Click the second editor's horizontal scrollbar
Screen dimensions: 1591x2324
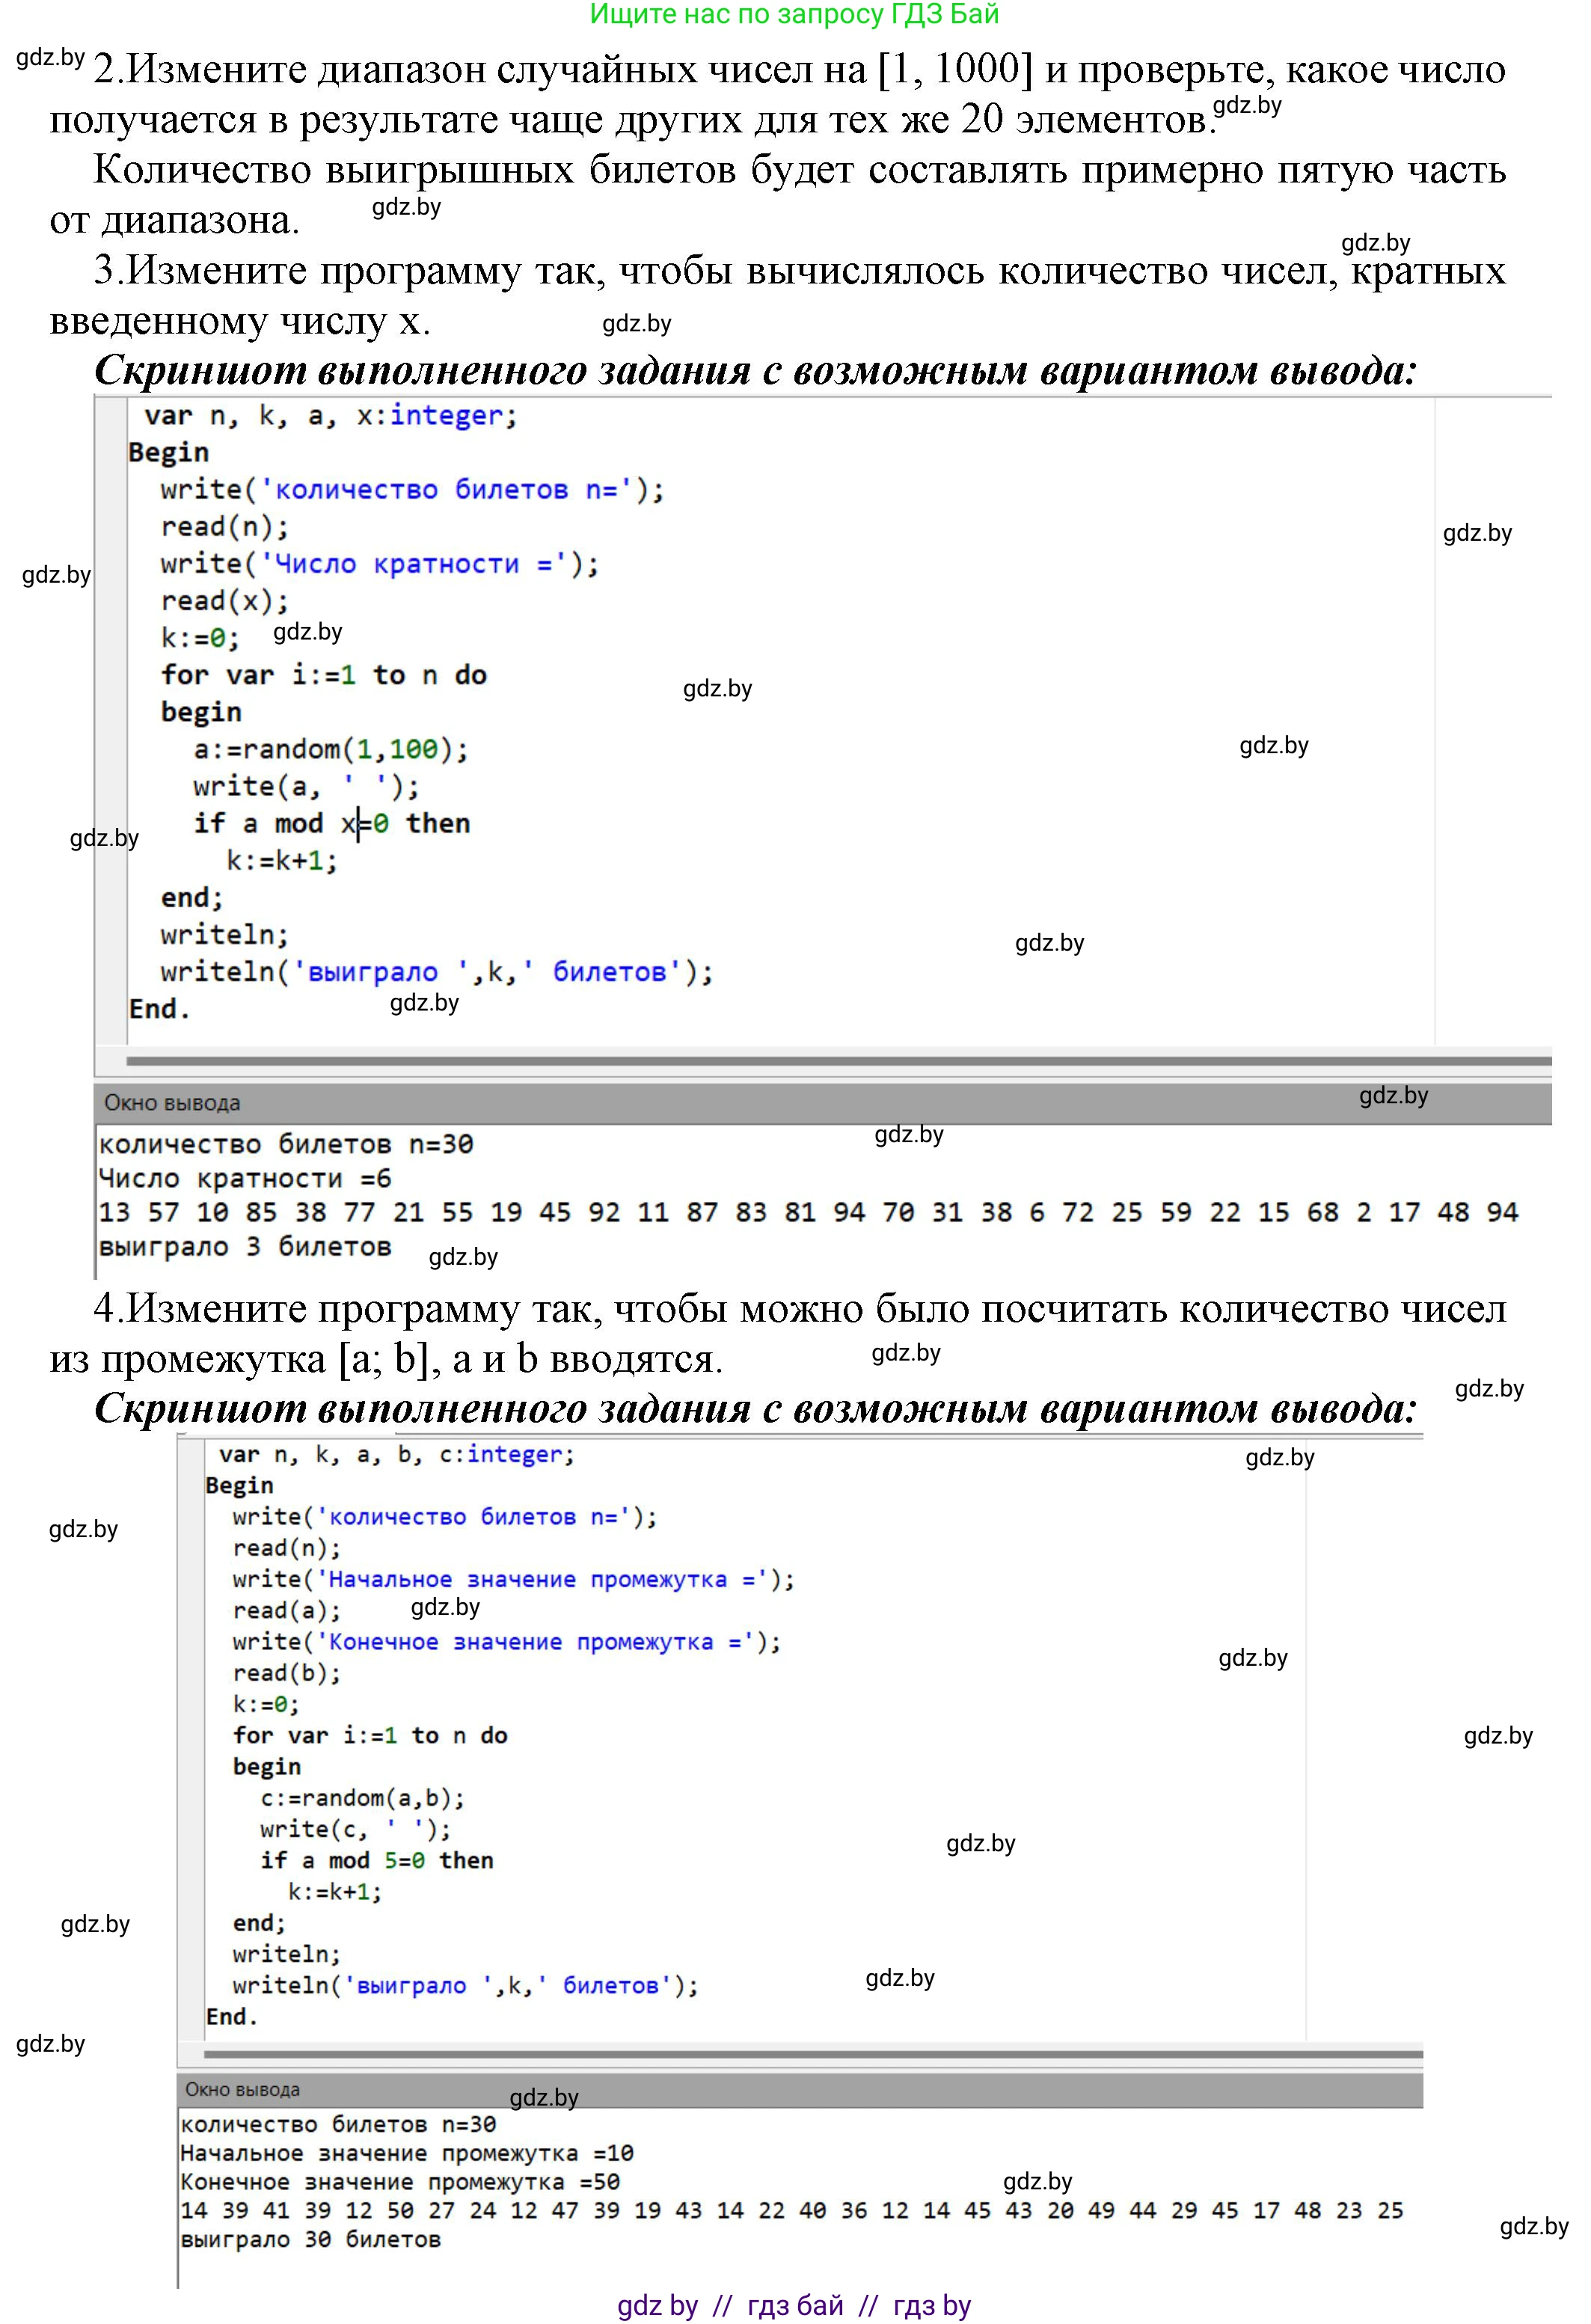click(x=812, y=2055)
